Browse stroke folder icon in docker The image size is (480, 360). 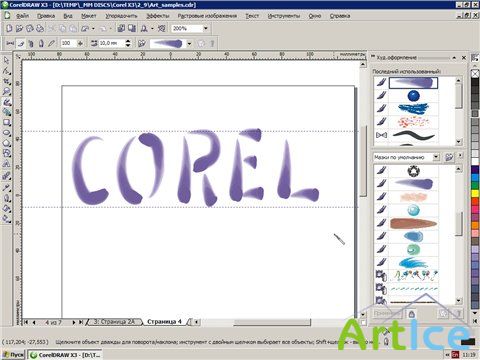449,157
